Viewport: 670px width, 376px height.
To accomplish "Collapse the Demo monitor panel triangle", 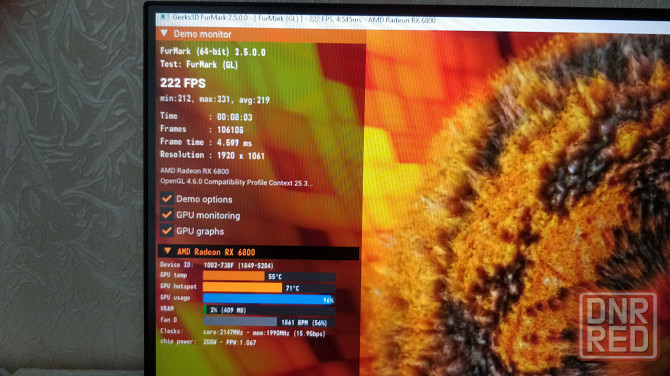I will click(164, 33).
